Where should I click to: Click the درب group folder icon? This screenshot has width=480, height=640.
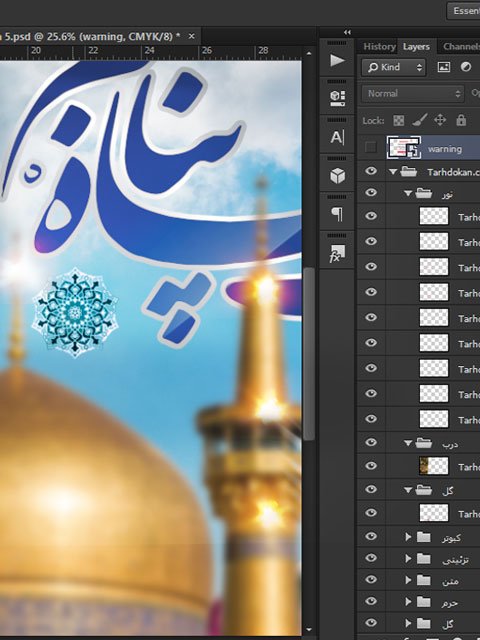click(x=424, y=443)
